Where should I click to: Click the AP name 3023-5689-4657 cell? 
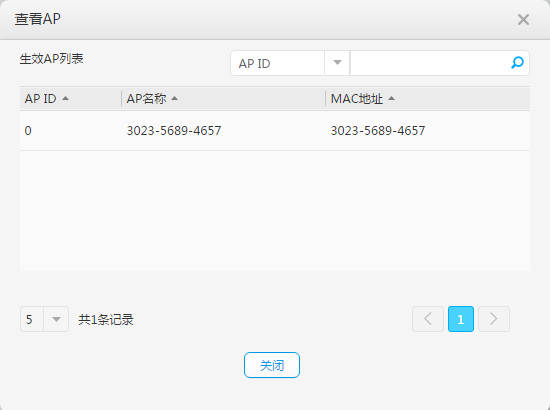pos(174,131)
